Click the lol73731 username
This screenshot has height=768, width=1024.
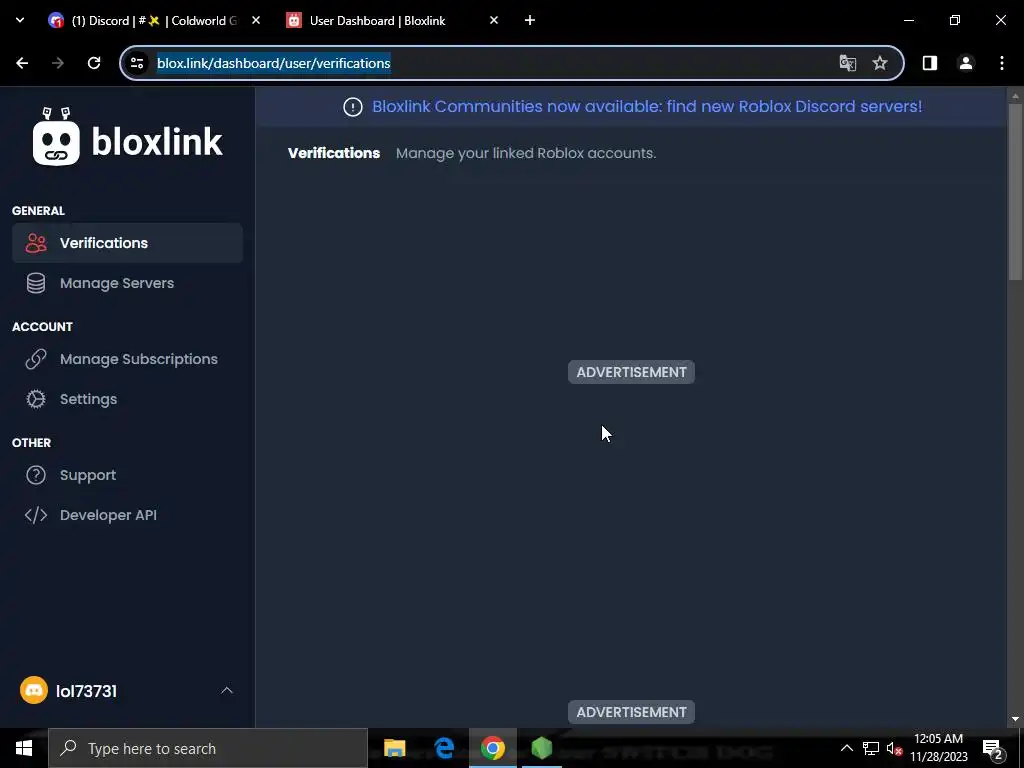(x=86, y=691)
